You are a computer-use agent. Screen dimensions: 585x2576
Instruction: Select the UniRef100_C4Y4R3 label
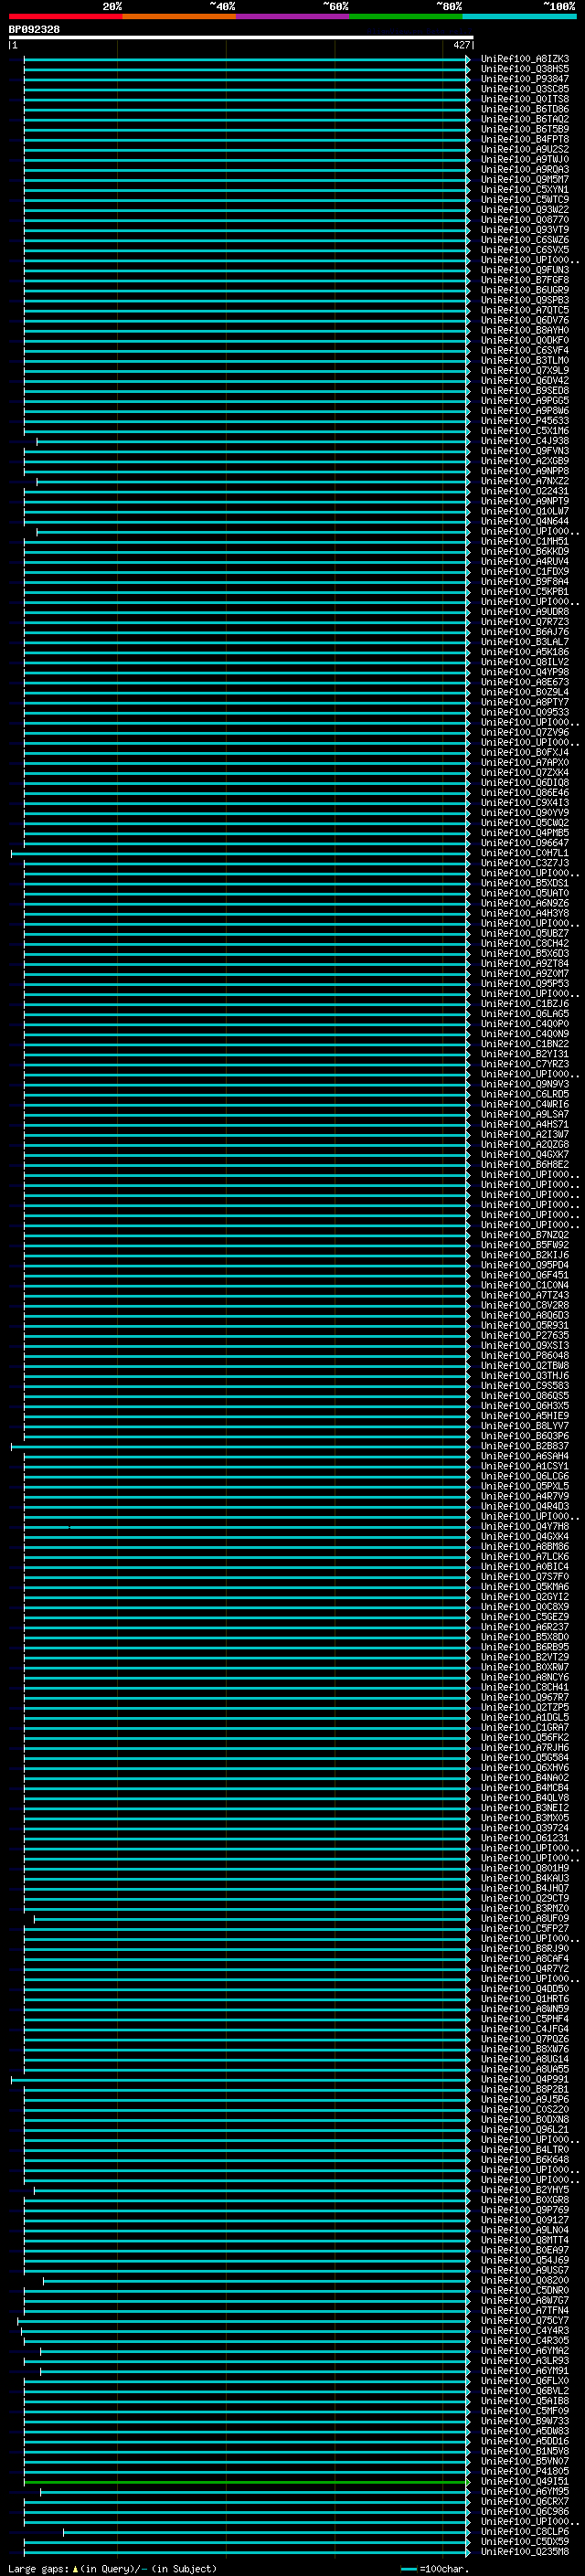pos(525,2330)
